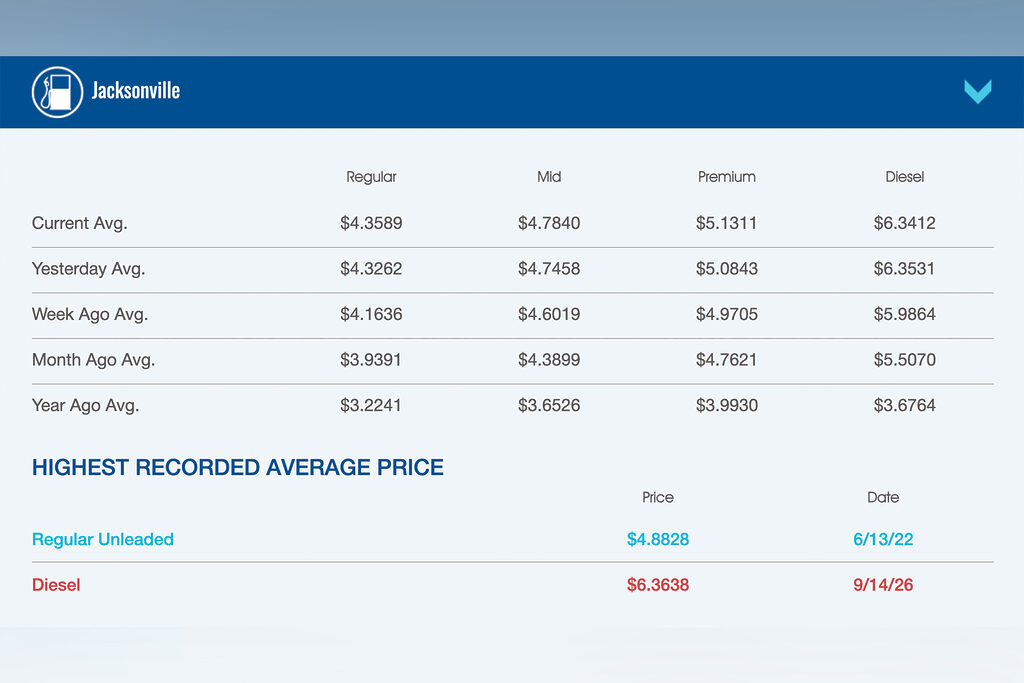Select the Yesterday Avg. row label
The width and height of the screenshot is (1024, 683).
88,269
